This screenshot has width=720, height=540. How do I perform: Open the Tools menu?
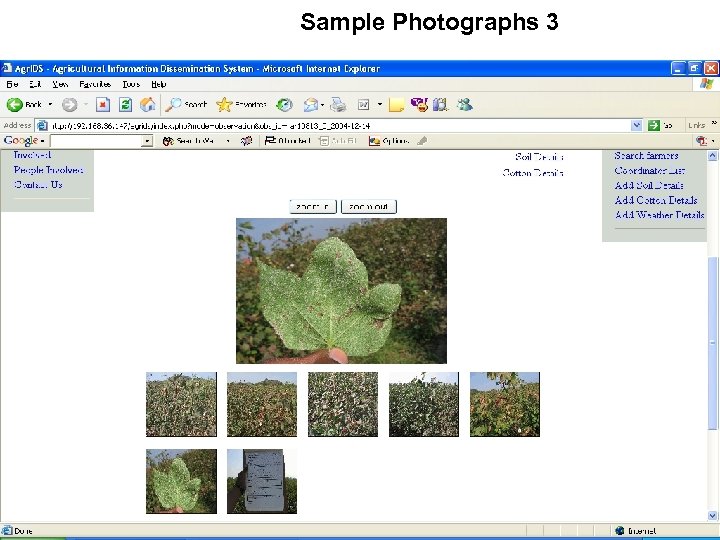[x=131, y=84]
